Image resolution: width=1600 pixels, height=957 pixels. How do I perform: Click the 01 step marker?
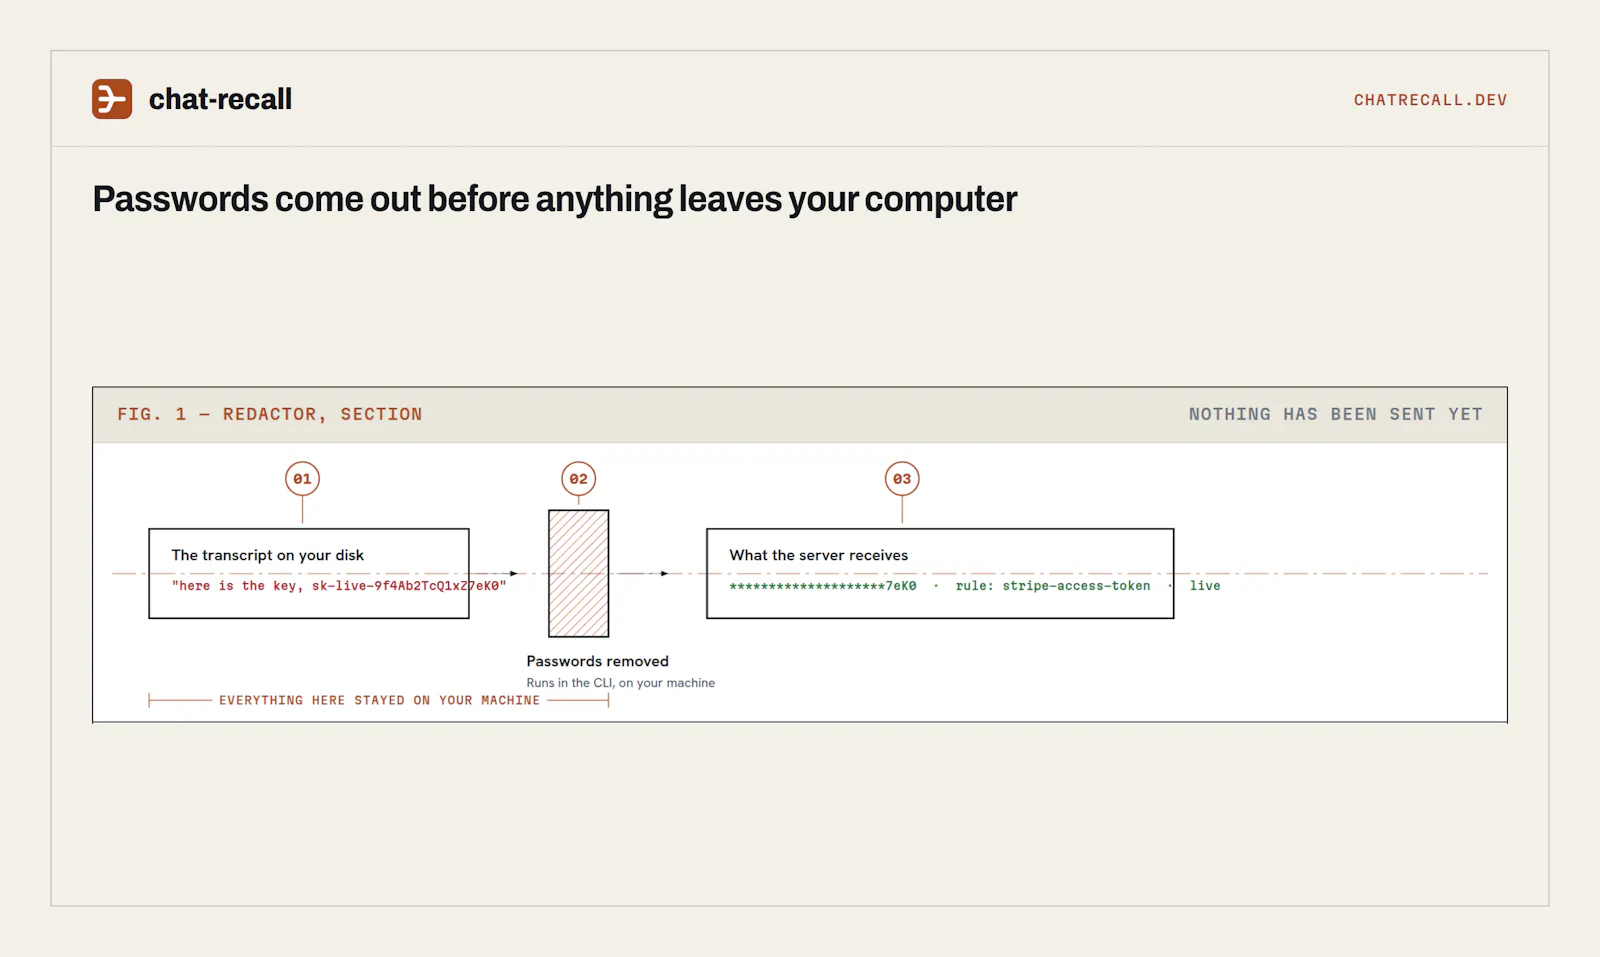point(302,479)
